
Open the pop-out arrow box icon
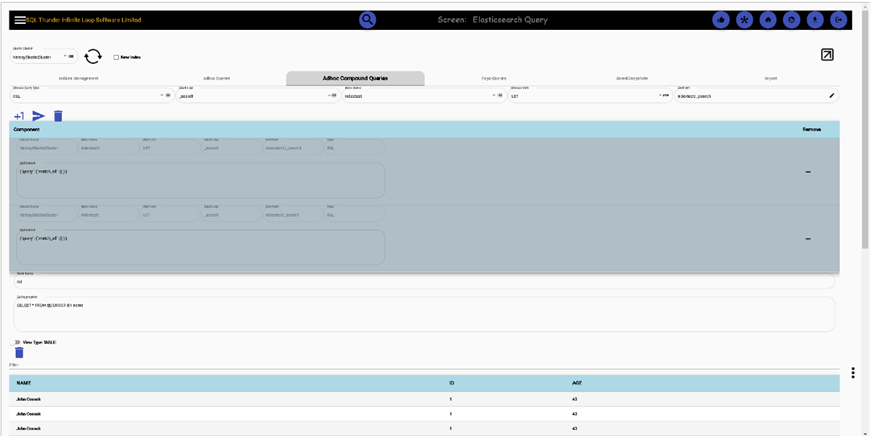click(x=827, y=54)
